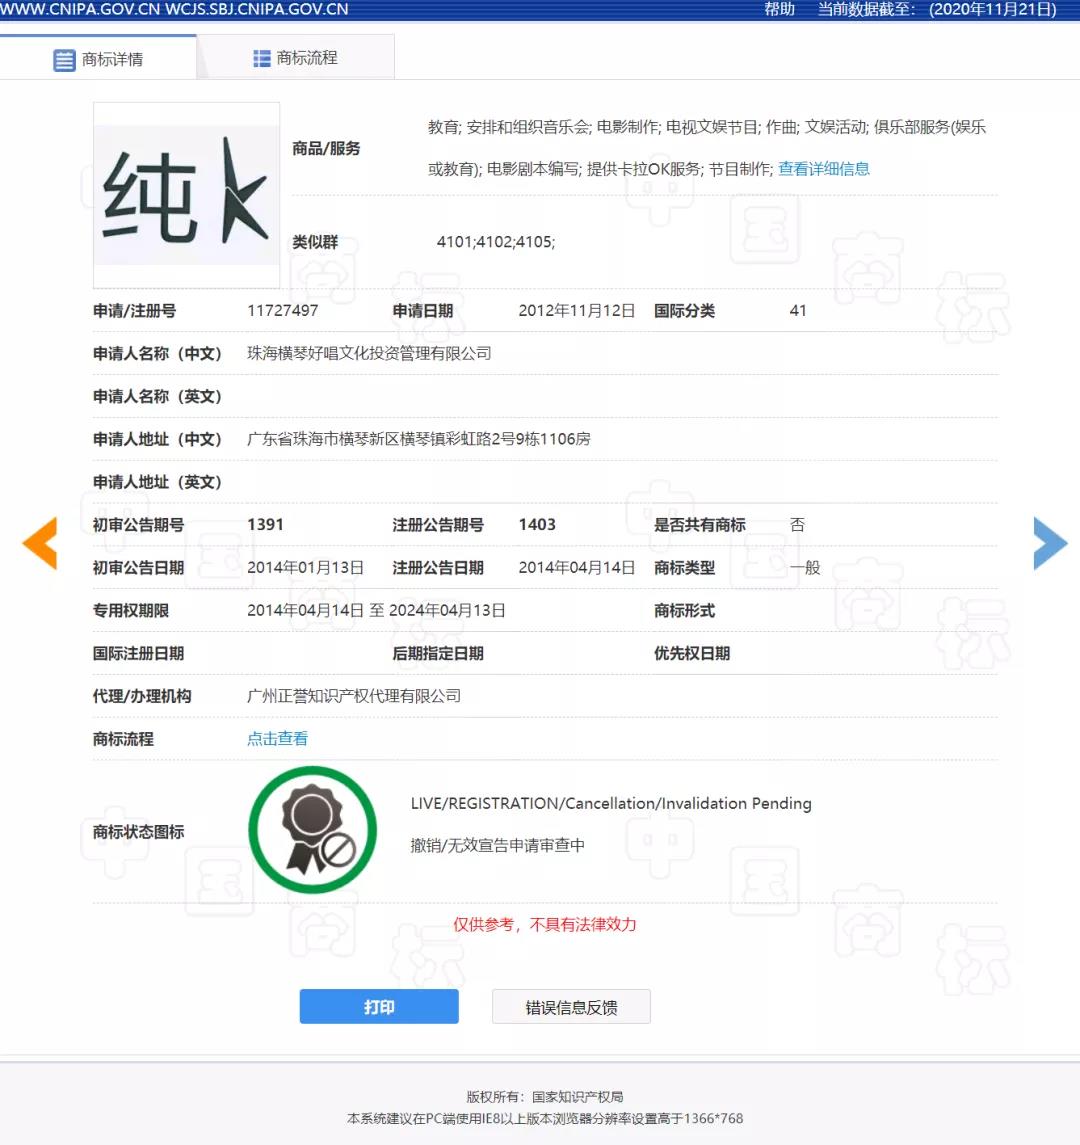The height and width of the screenshot is (1145, 1080).
Task: Click the grid icon on 商标流程 tab
Action: (x=262, y=58)
